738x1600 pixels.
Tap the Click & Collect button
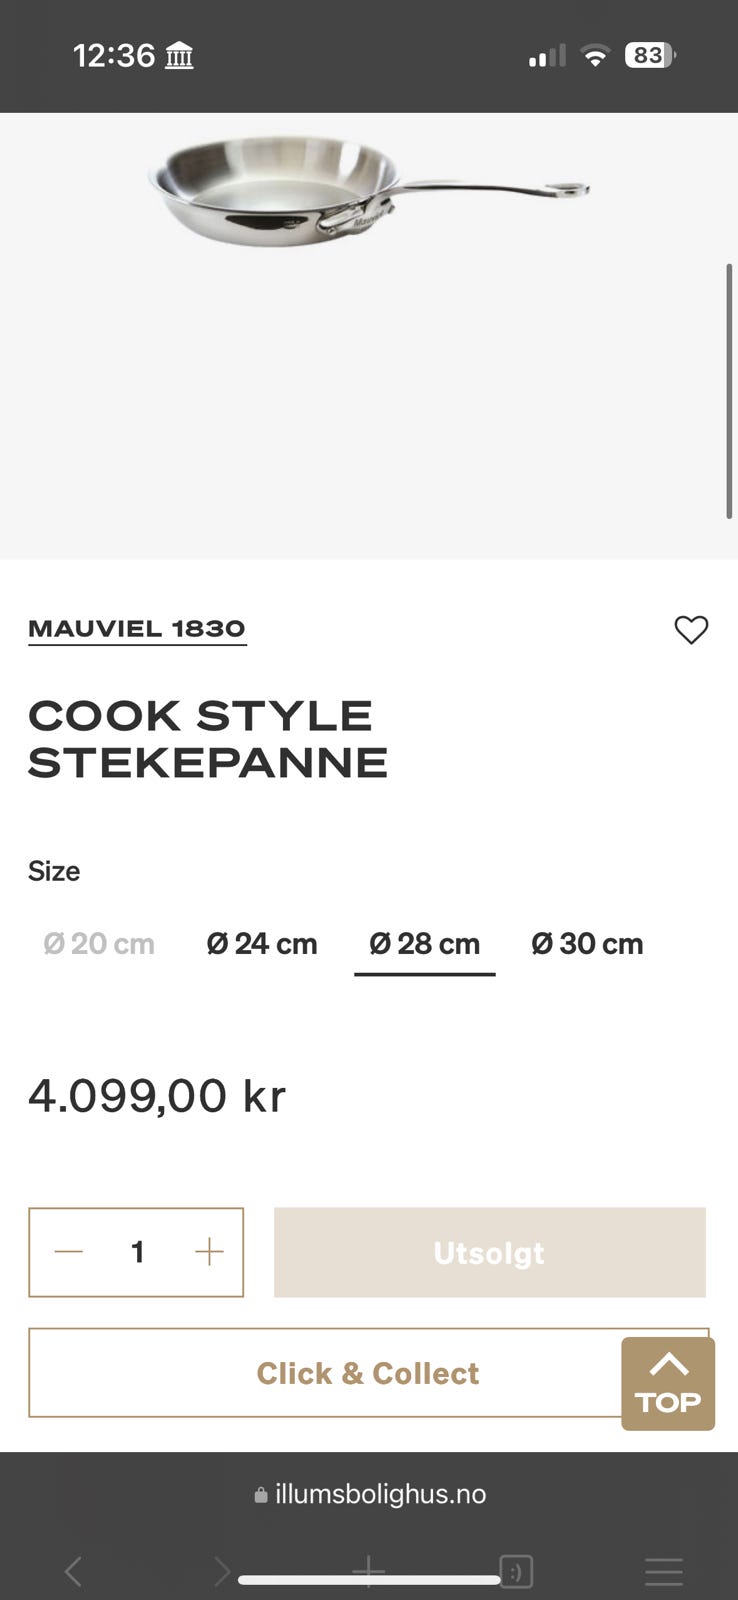coord(368,1373)
